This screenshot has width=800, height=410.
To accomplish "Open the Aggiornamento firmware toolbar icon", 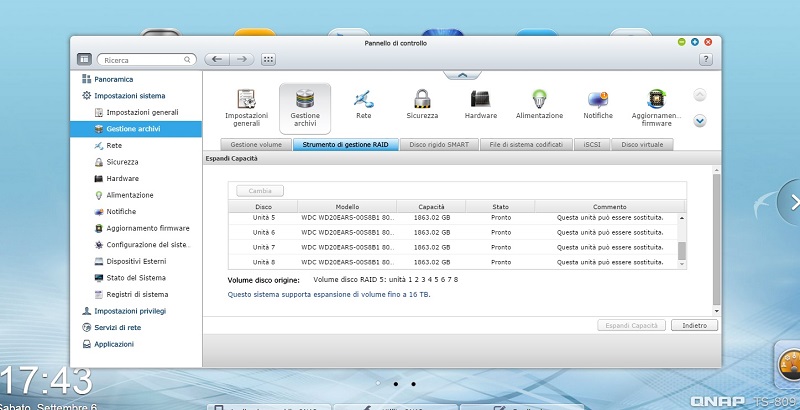I will coord(657,100).
